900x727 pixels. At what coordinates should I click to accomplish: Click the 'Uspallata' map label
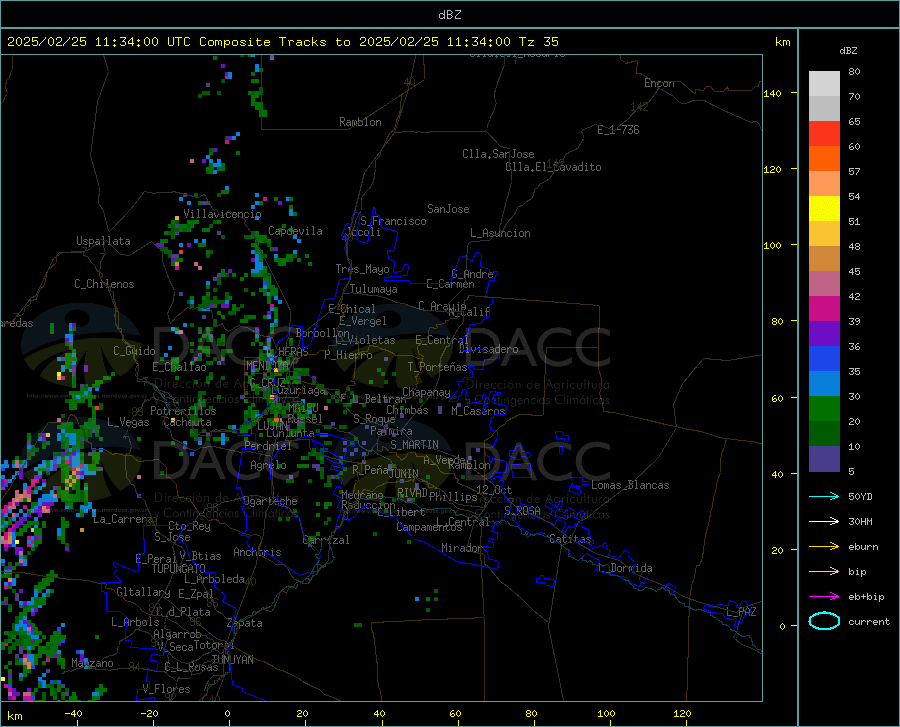point(103,241)
